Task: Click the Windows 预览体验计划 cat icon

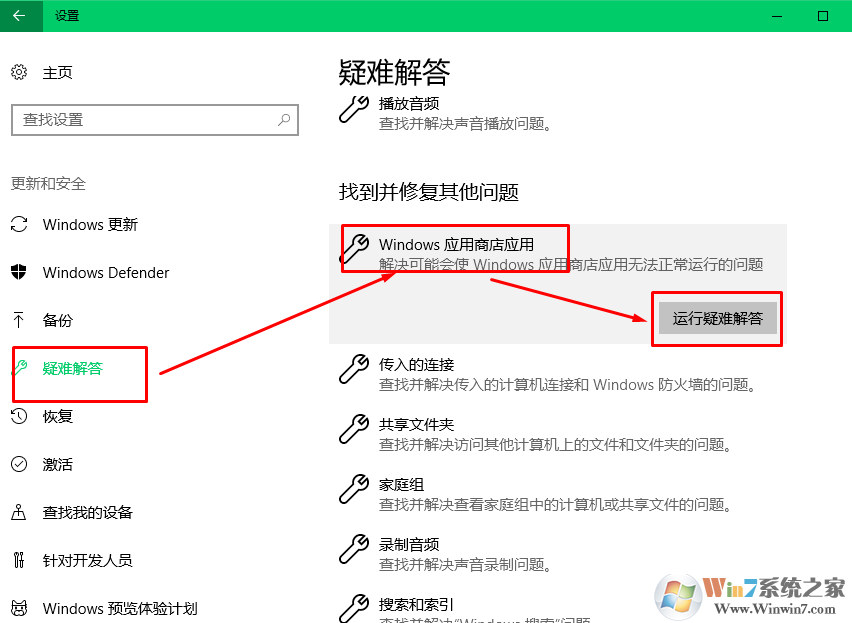Action: [19, 608]
